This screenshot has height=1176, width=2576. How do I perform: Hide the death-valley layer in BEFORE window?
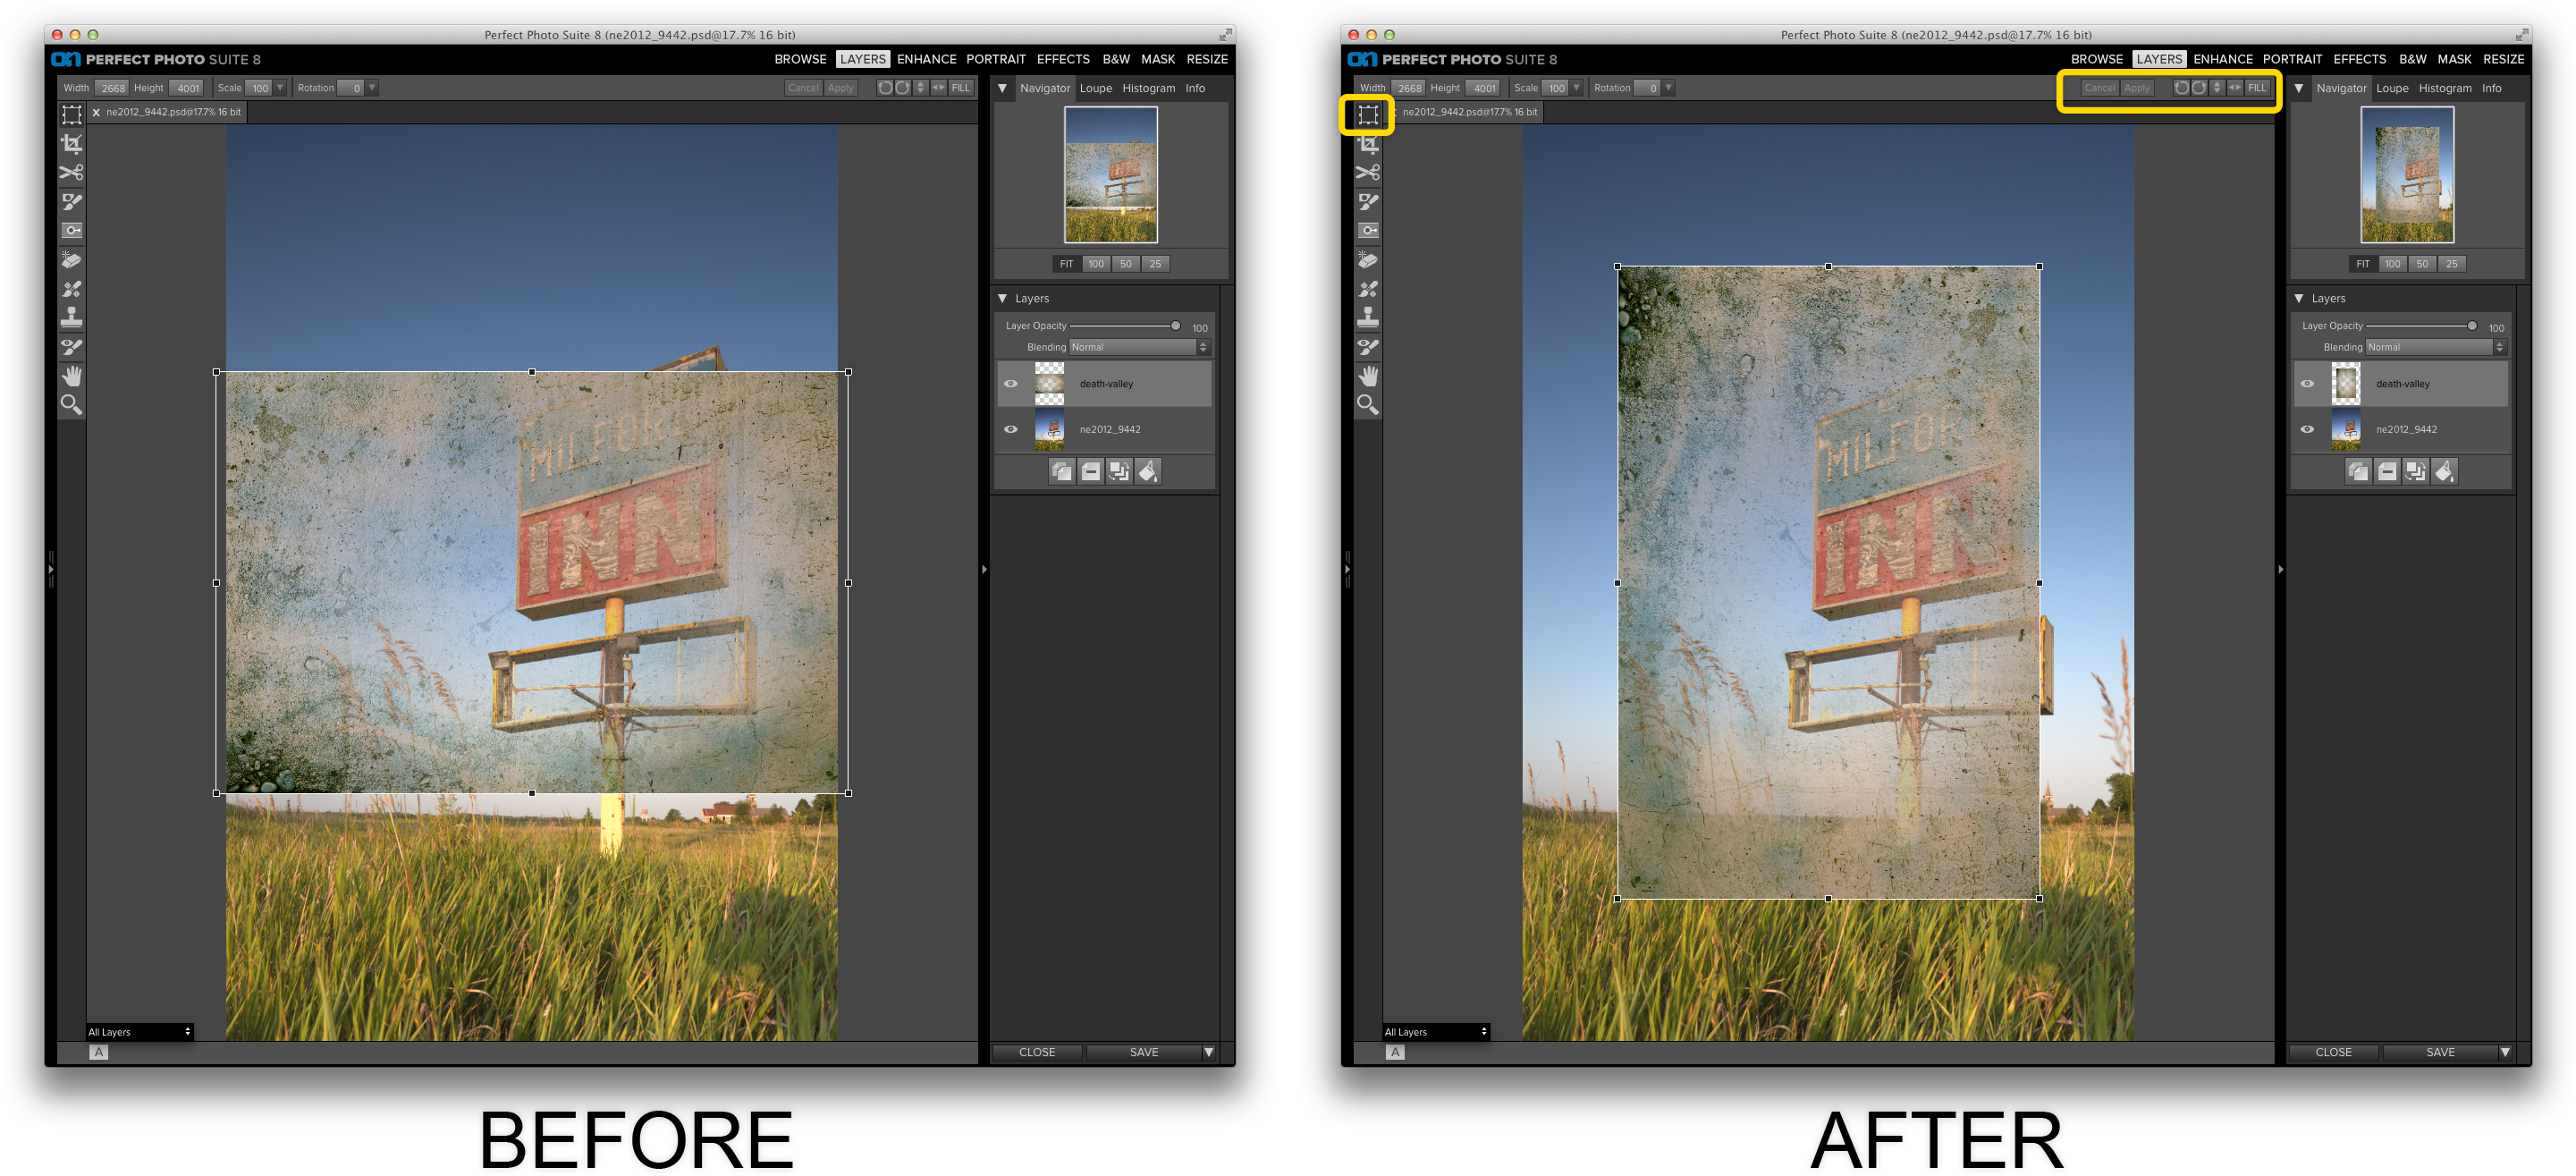(x=1011, y=384)
